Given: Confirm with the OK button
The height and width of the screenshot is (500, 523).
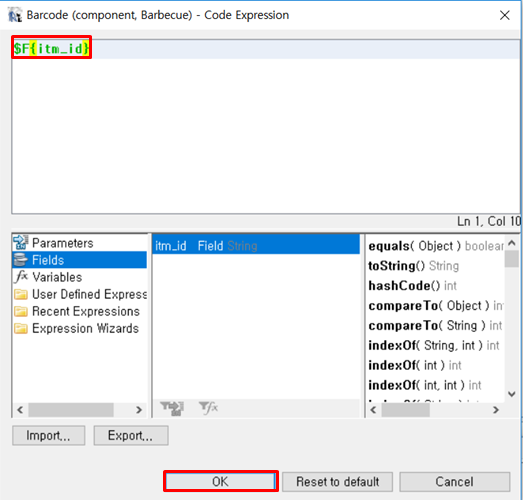Looking at the screenshot, I should [220, 481].
